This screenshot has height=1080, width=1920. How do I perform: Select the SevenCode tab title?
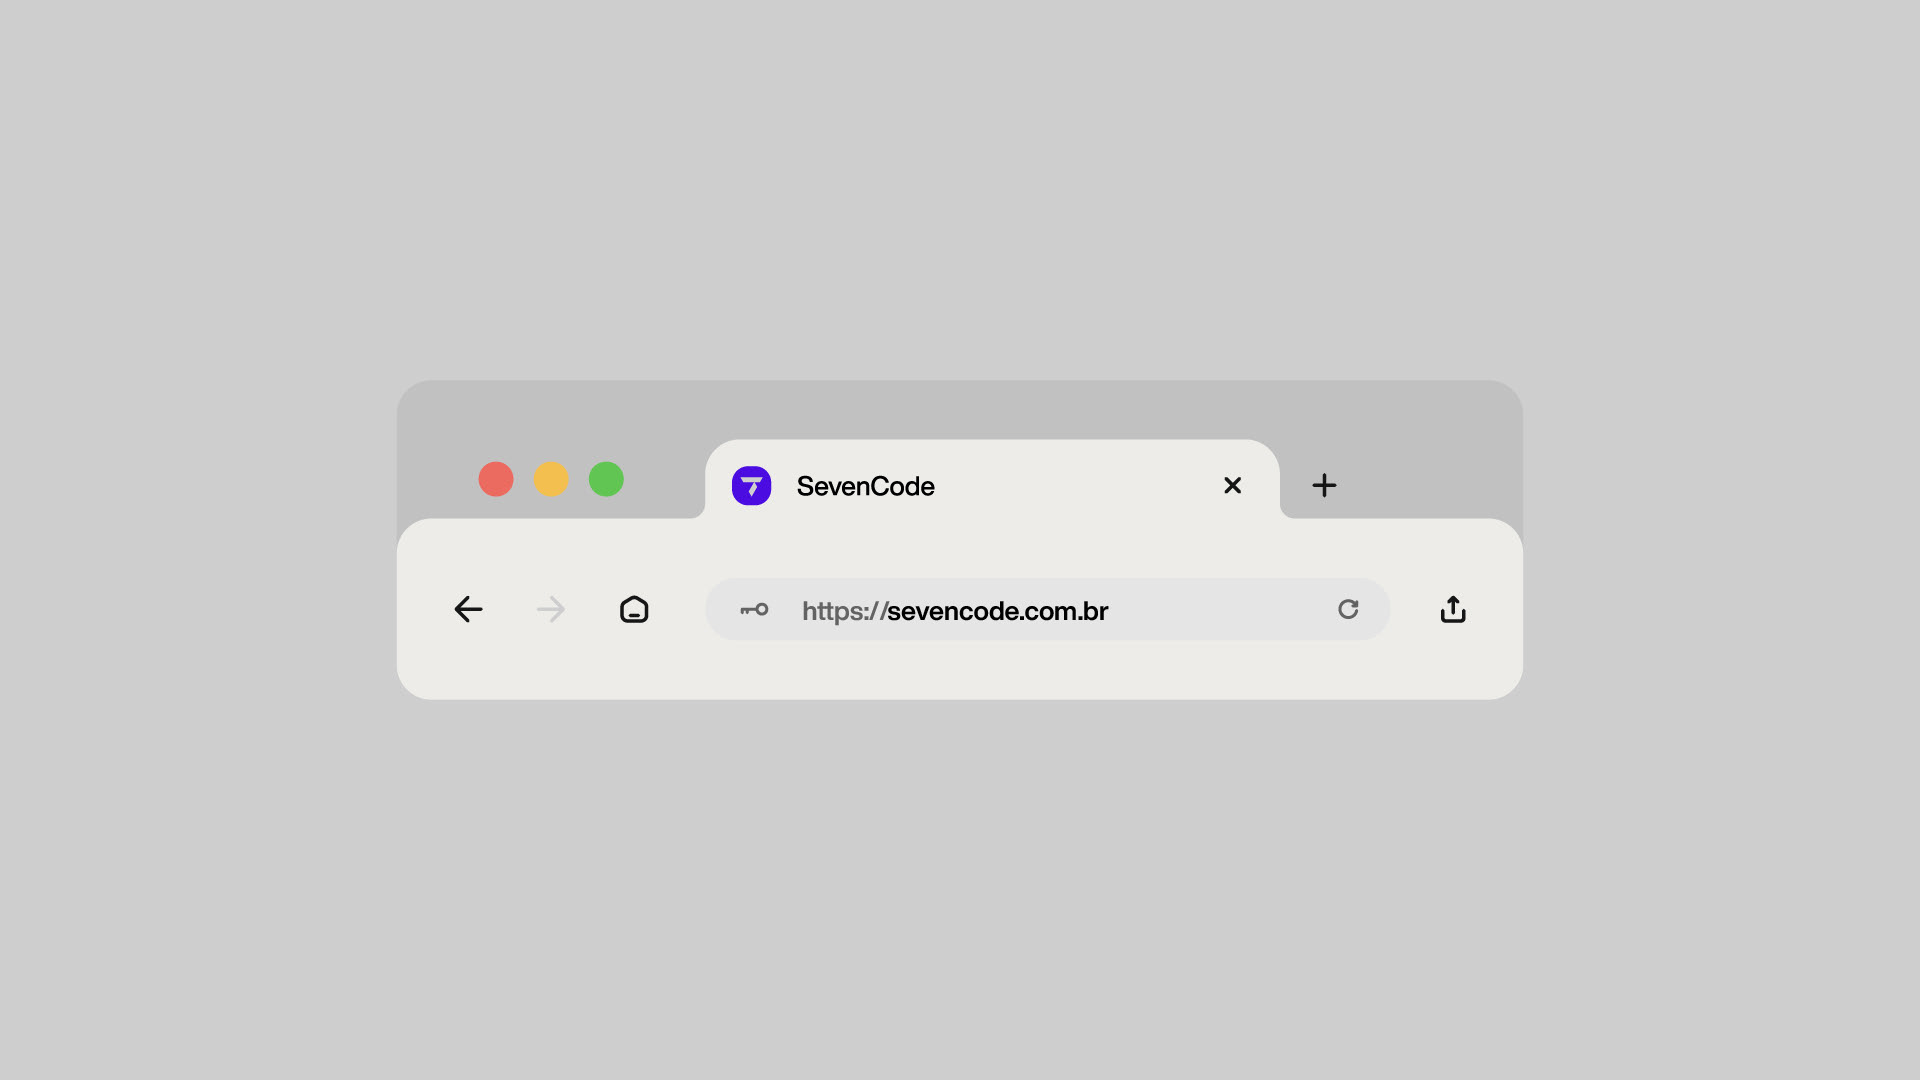pyautogui.click(x=865, y=486)
